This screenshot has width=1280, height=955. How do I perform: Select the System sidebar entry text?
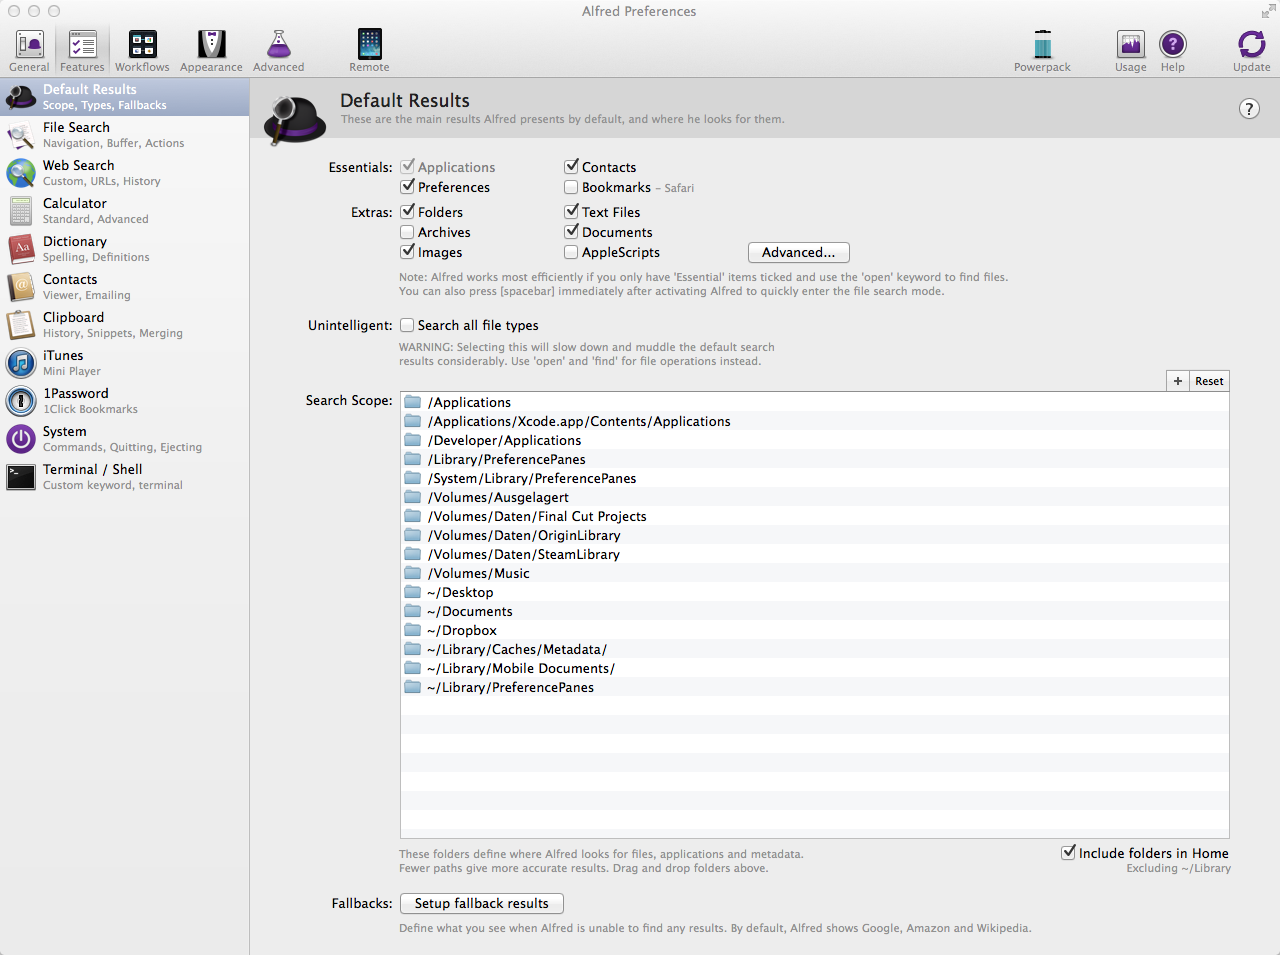(x=64, y=431)
